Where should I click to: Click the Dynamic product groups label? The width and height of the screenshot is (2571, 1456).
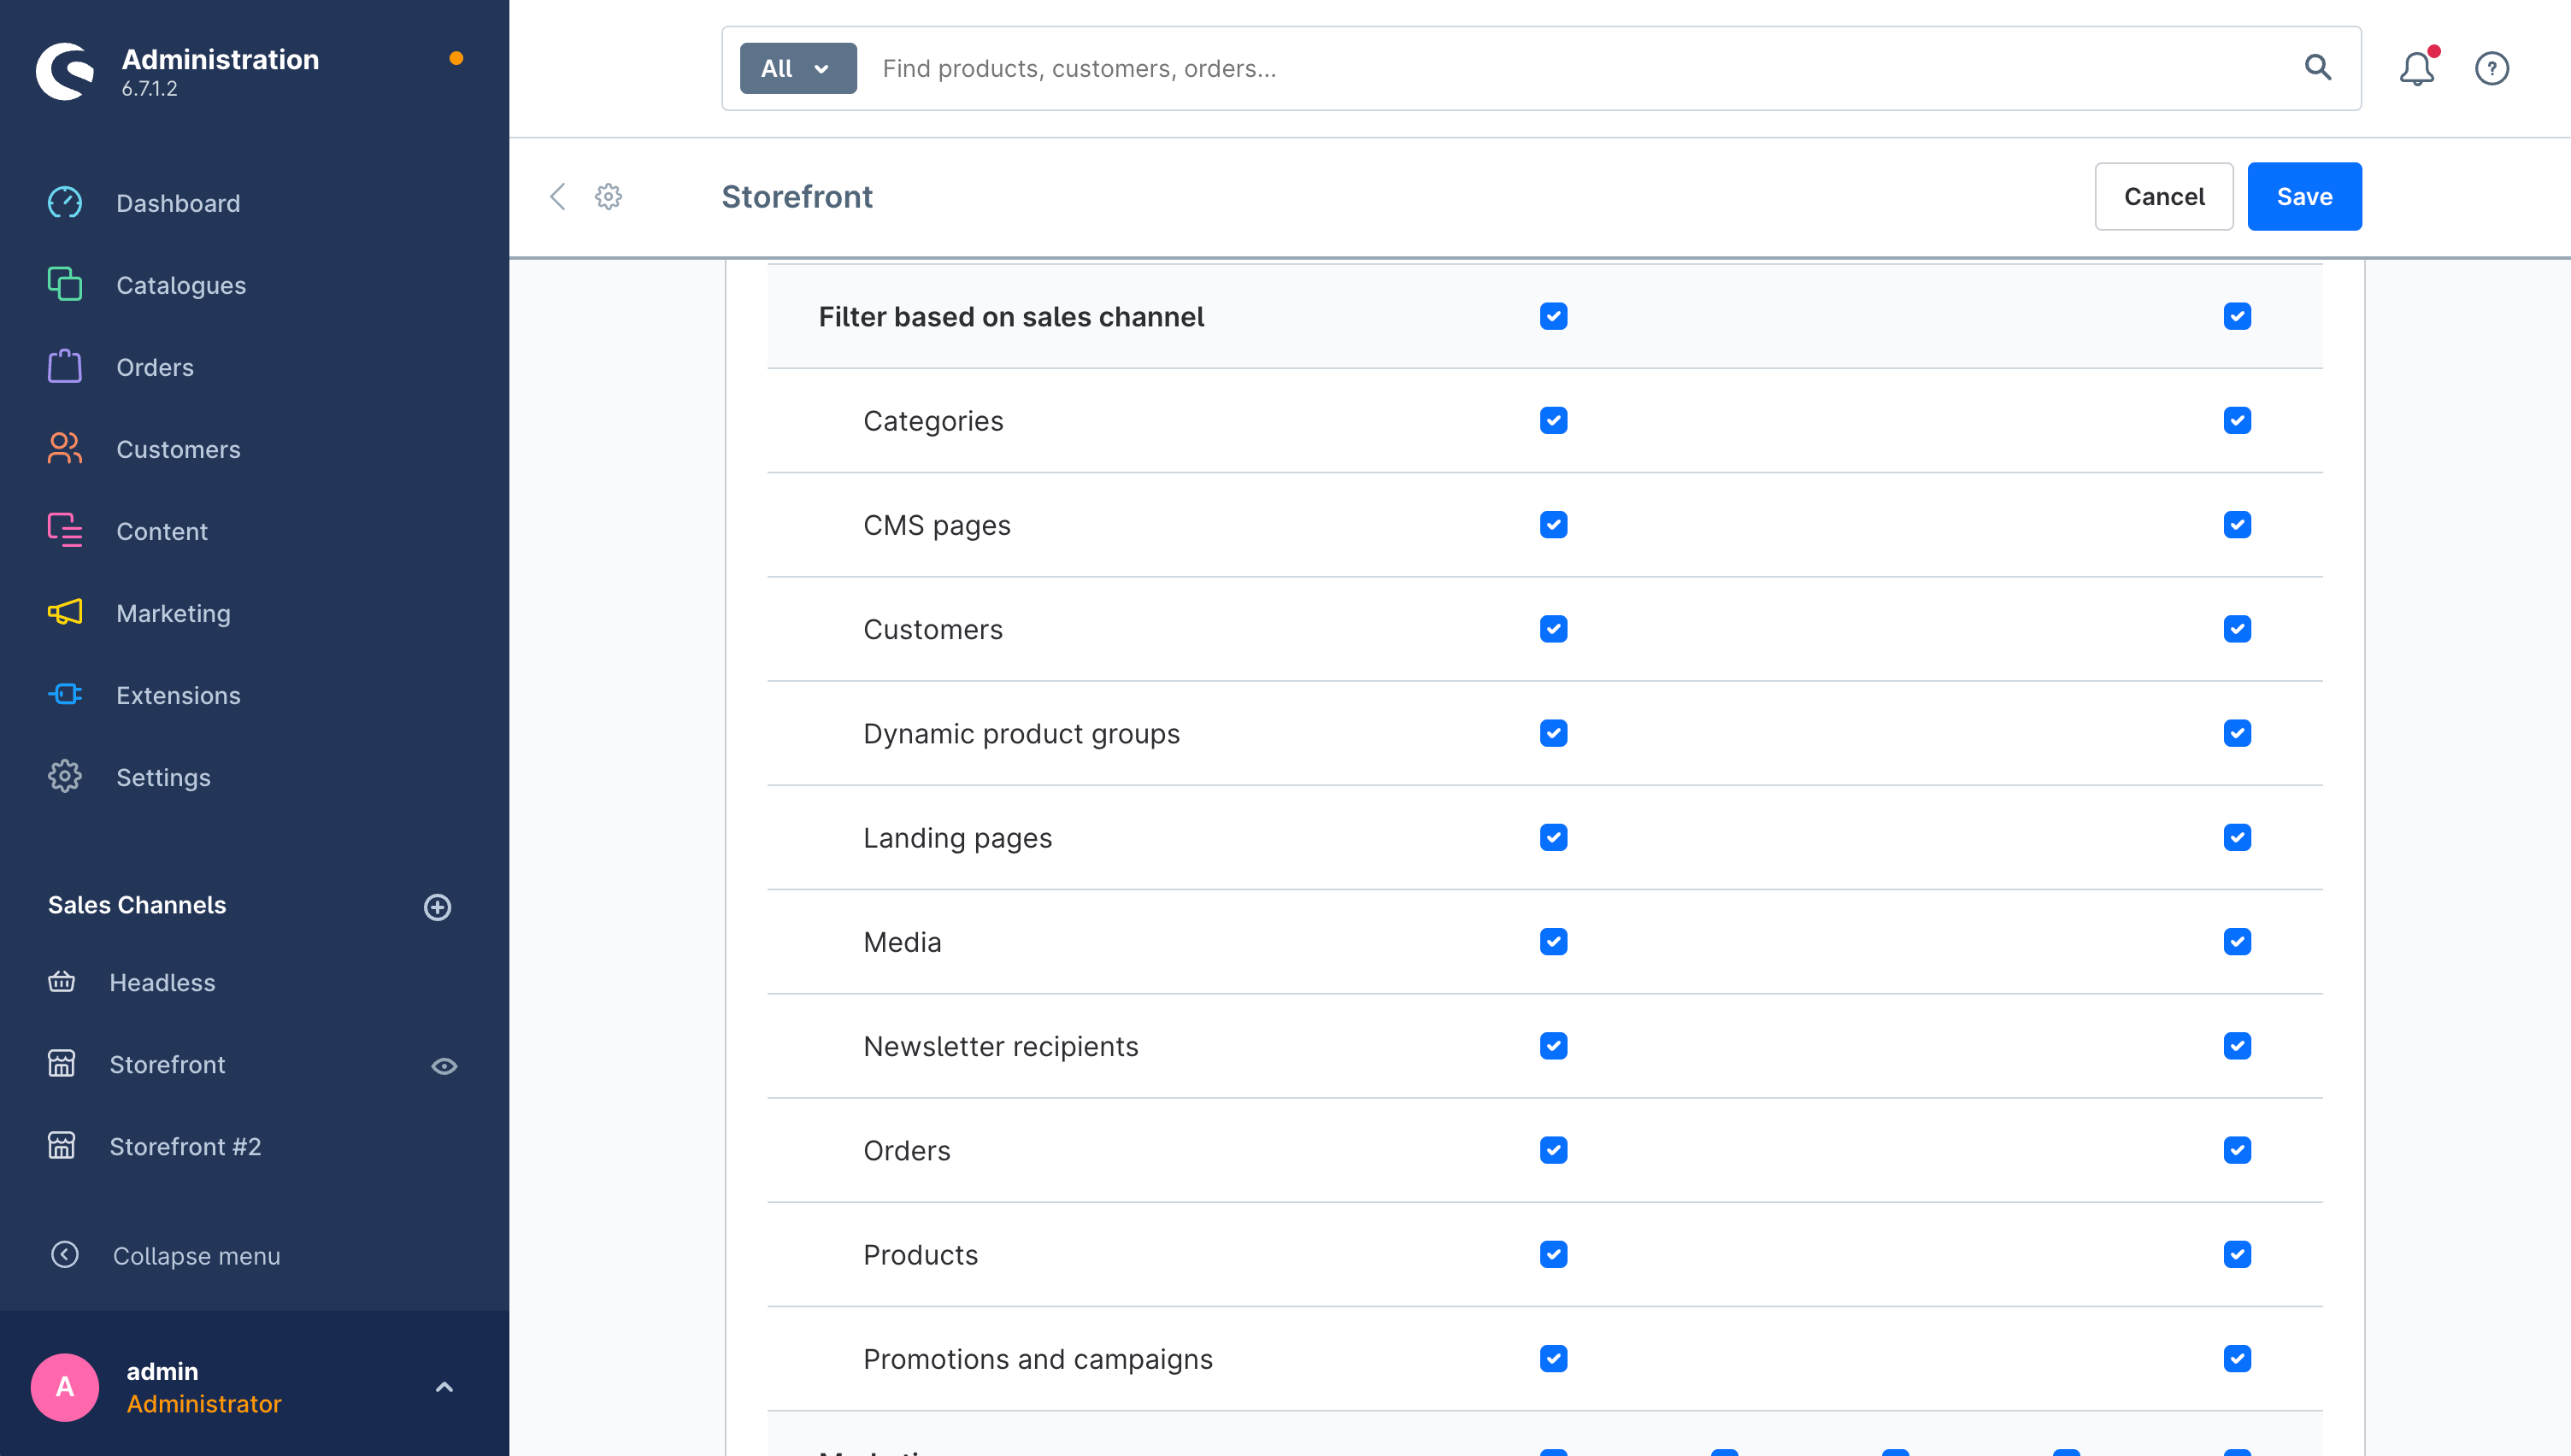[x=1021, y=733]
